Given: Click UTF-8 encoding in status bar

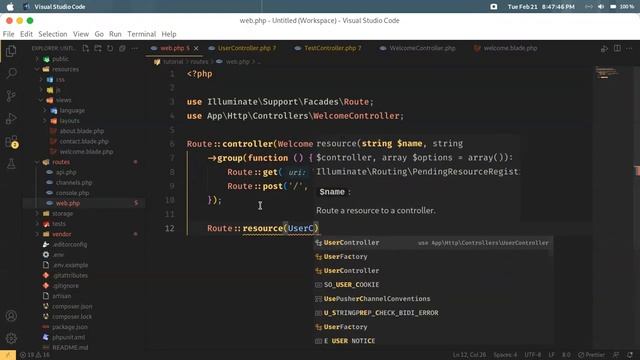Looking at the screenshot, I should click(532, 355).
